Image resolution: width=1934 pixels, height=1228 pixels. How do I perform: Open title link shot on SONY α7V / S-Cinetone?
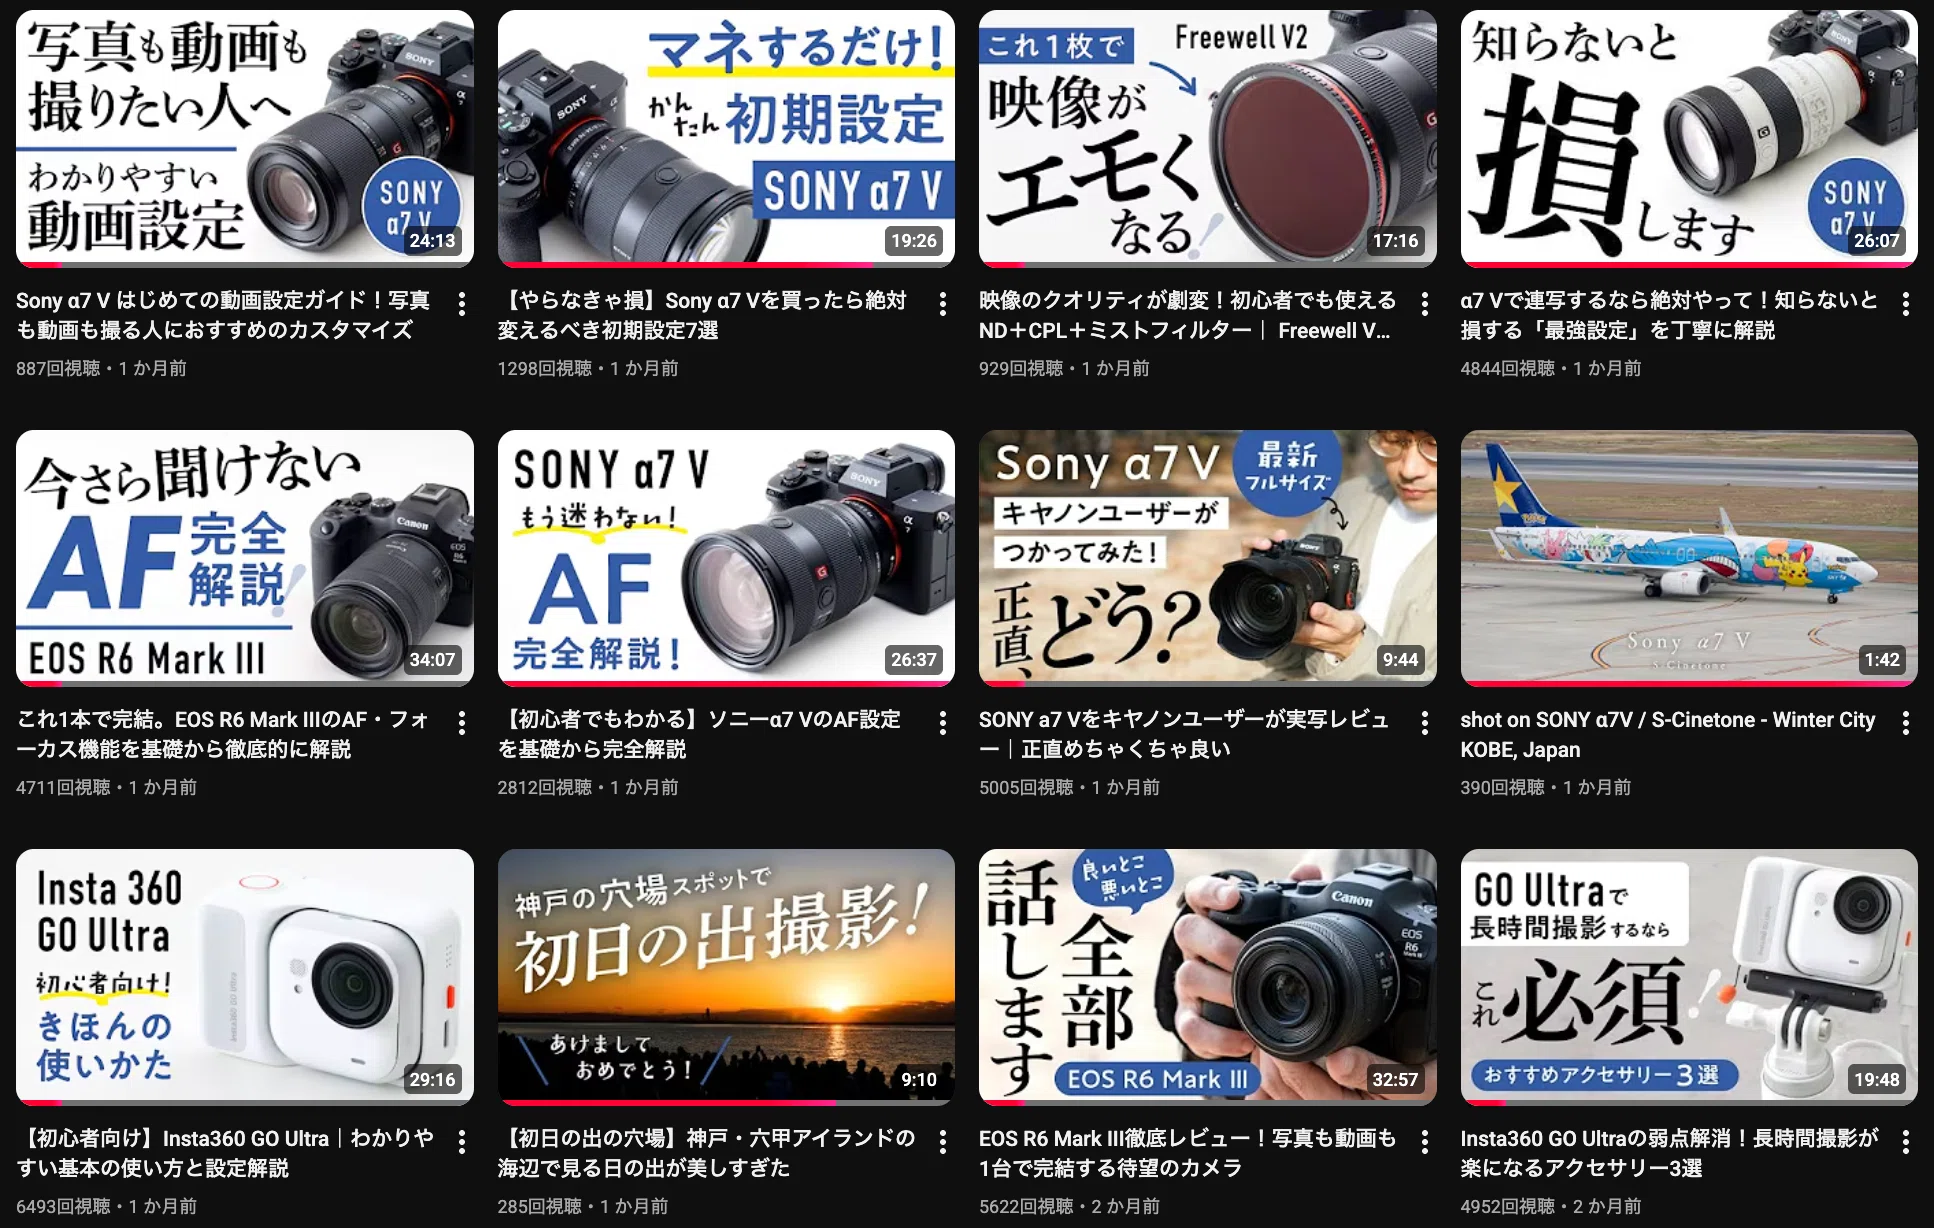tap(1668, 734)
